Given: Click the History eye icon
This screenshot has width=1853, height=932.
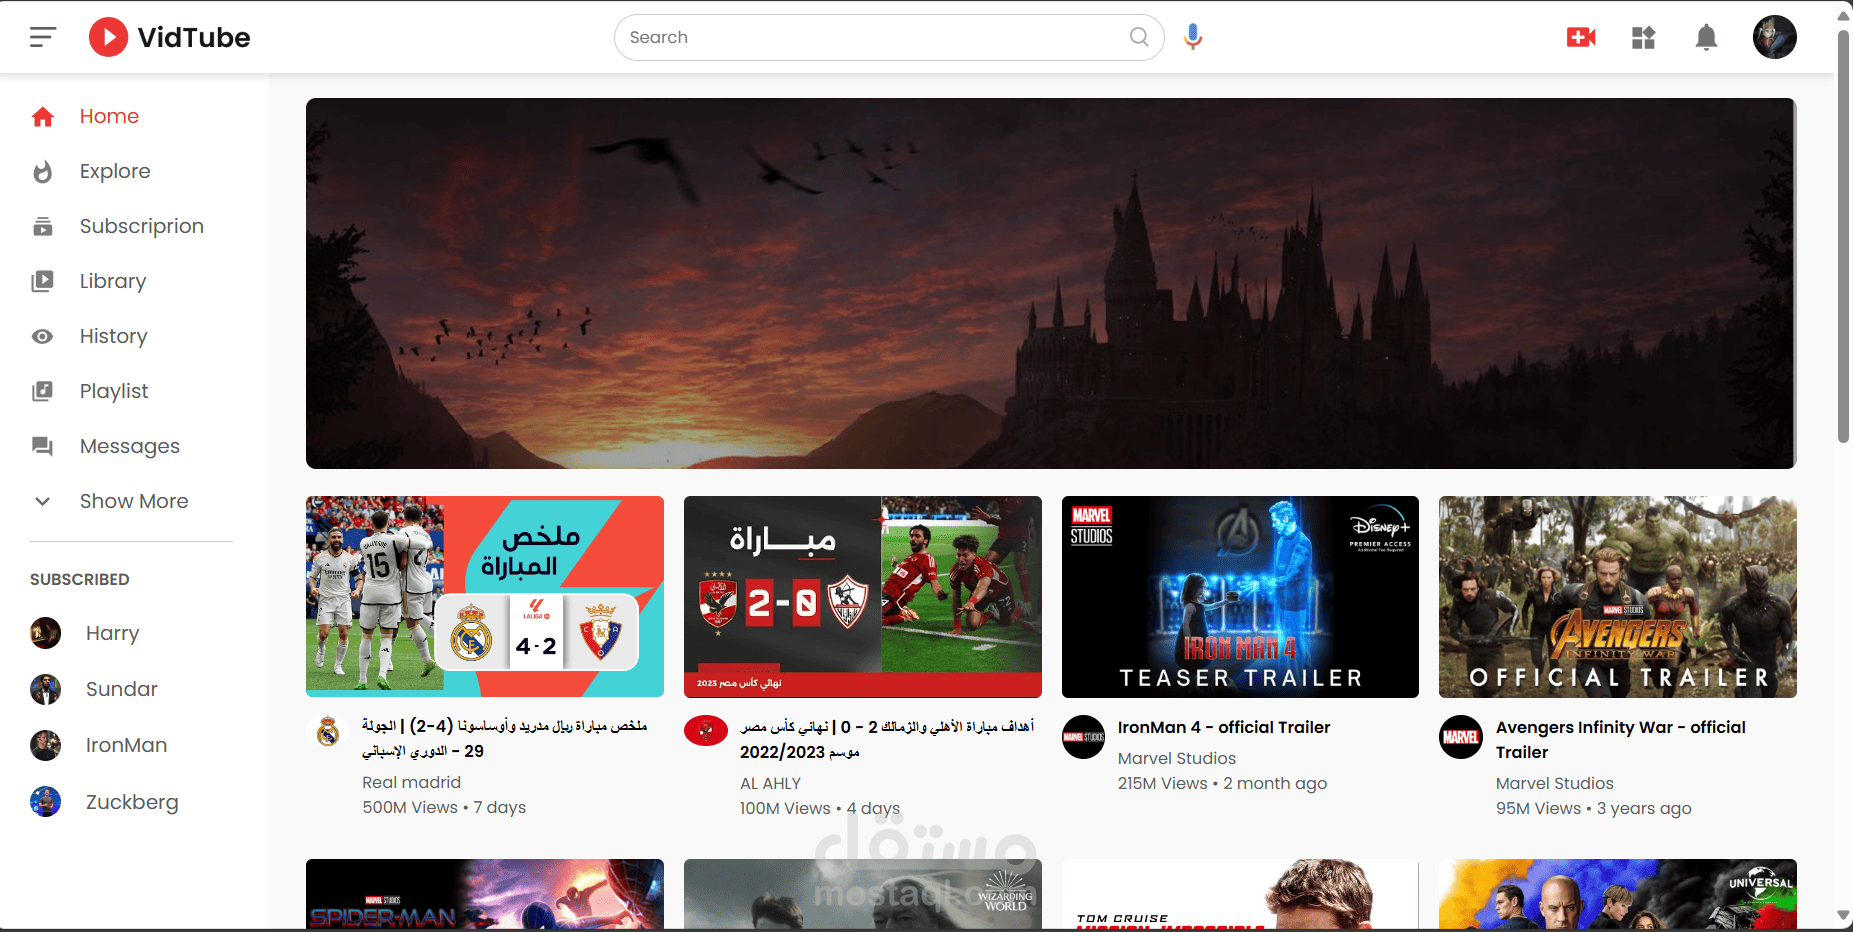Looking at the screenshot, I should click(42, 337).
